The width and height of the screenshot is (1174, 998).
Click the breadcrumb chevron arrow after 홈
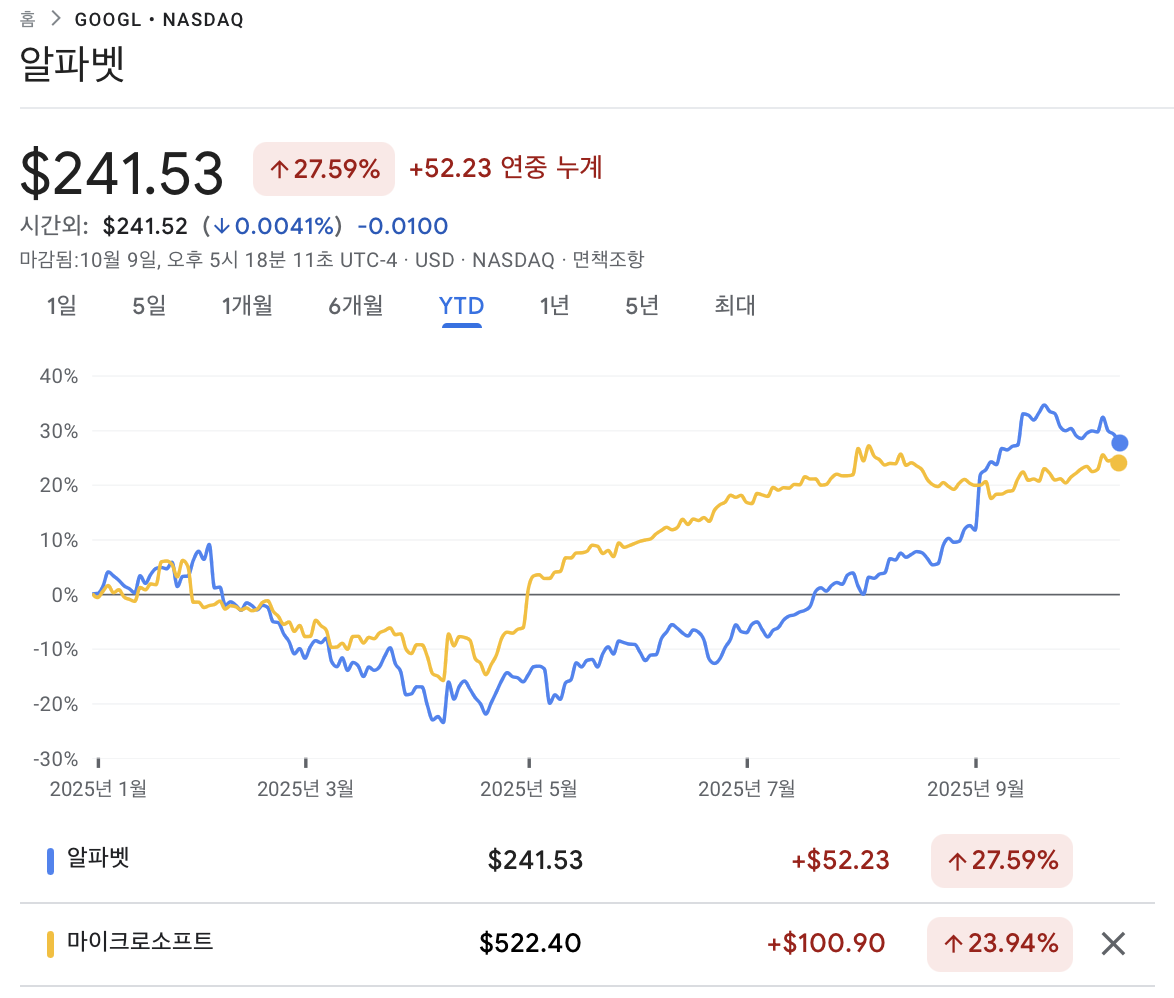(x=56, y=20)
